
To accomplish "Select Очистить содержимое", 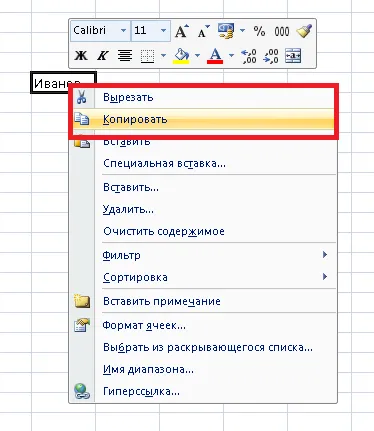I will tap(203, 231).
